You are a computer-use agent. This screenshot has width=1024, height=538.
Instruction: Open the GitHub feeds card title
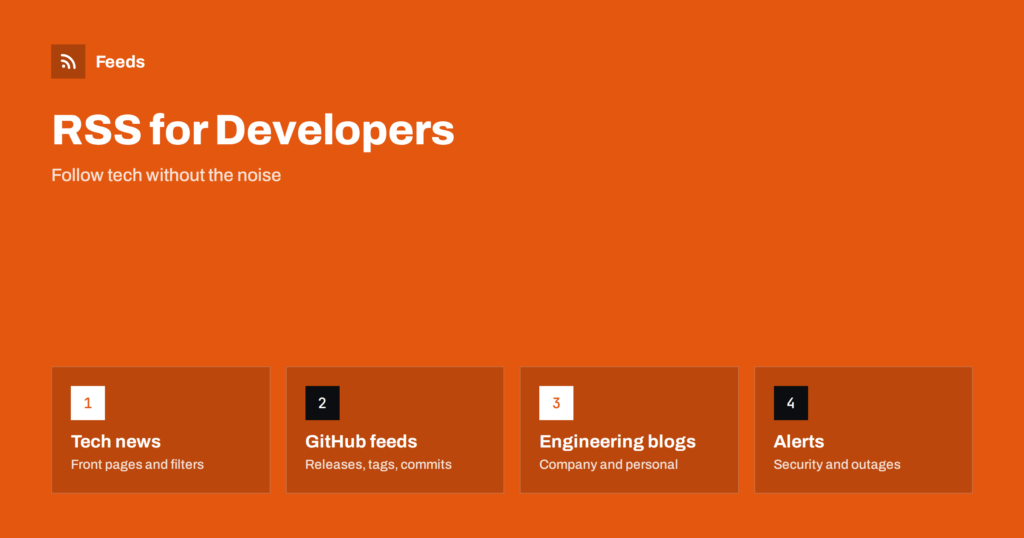361,441
